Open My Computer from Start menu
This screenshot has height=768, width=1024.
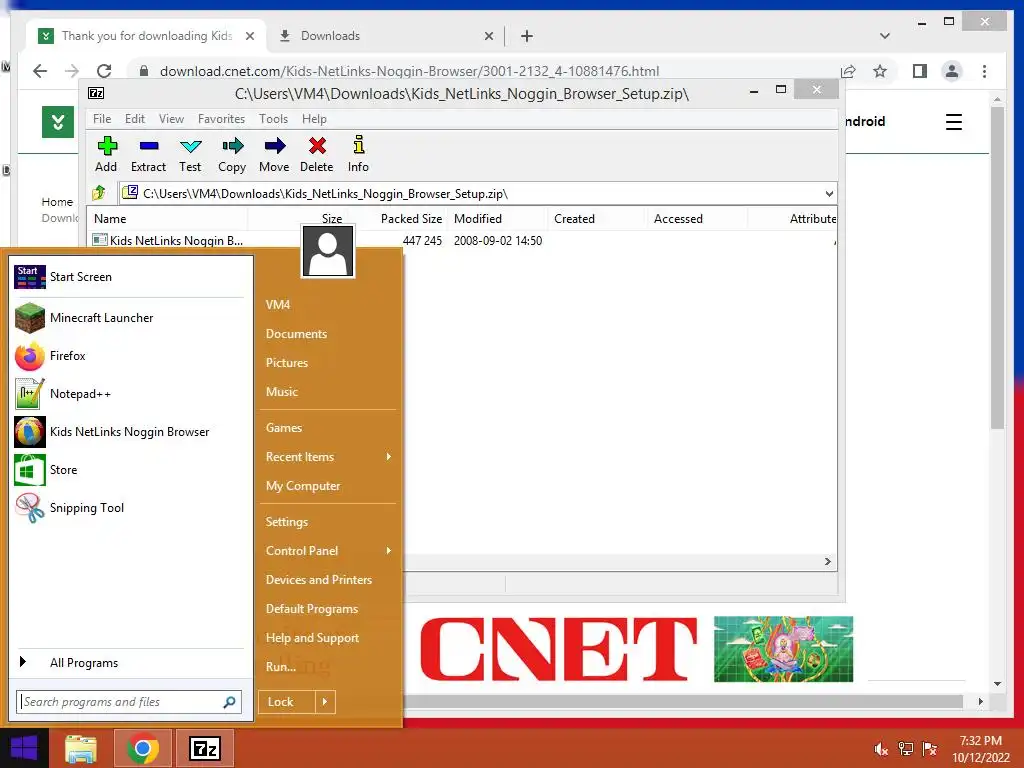pos(303,486)
